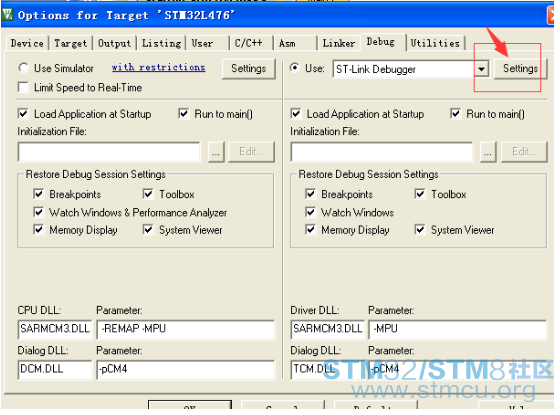This screenshot has width=560, height=415.
Task: Toggle Limit Speed to Real-Time checkbox
Action: click(x=23, y=87)
